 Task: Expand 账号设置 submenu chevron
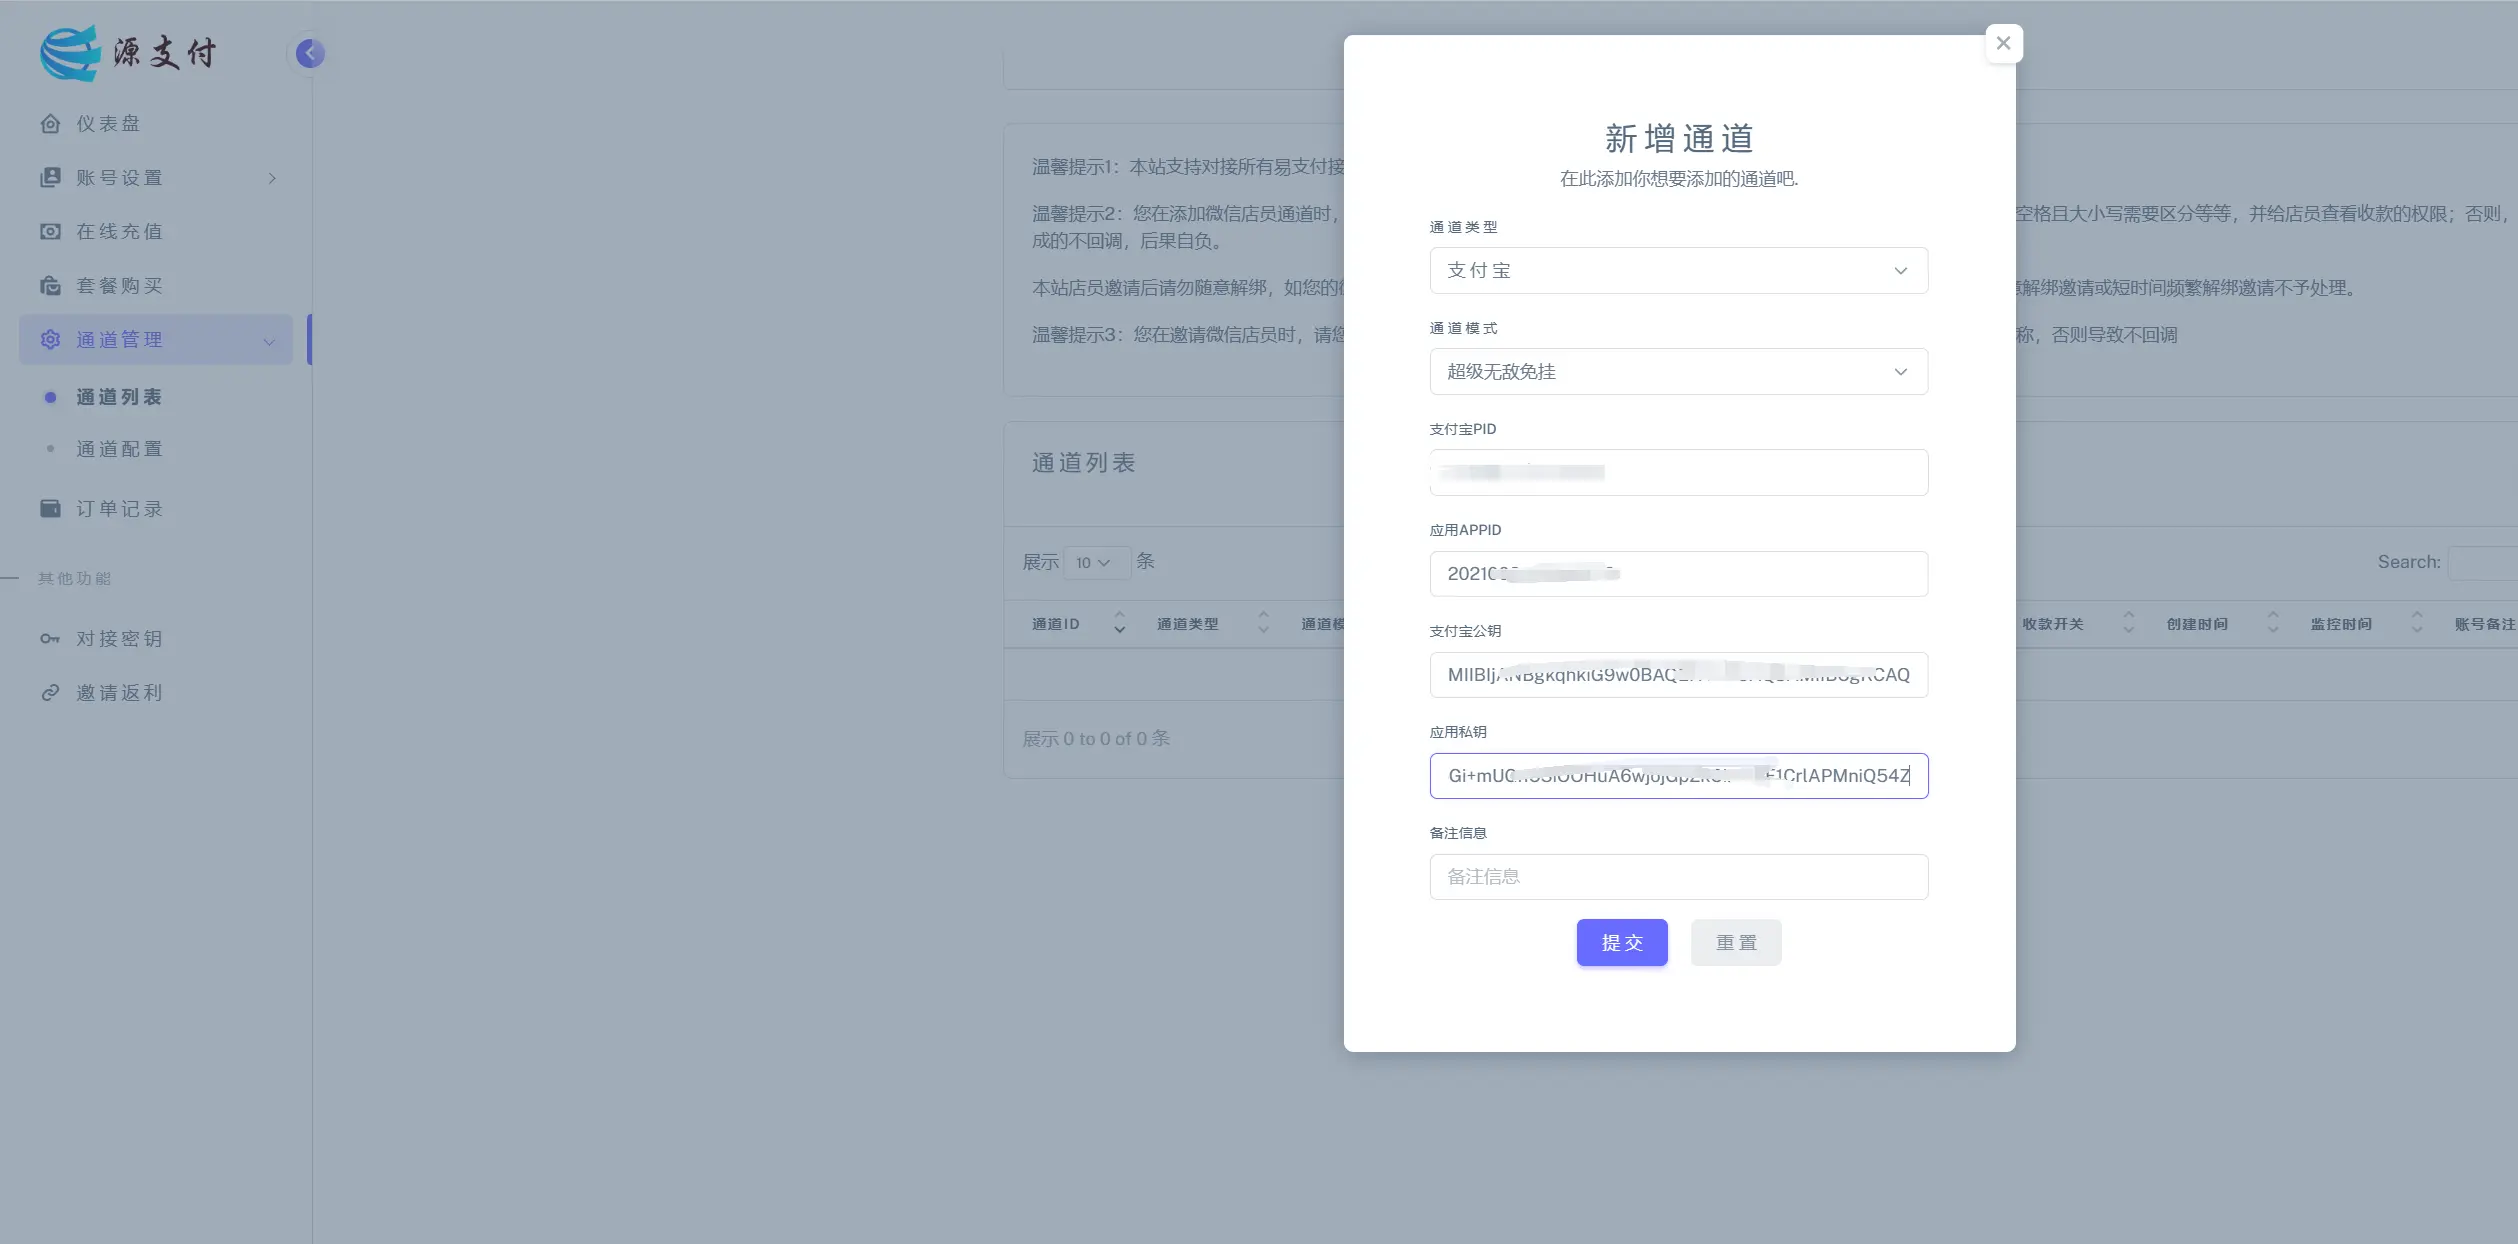tap(272, 178)
